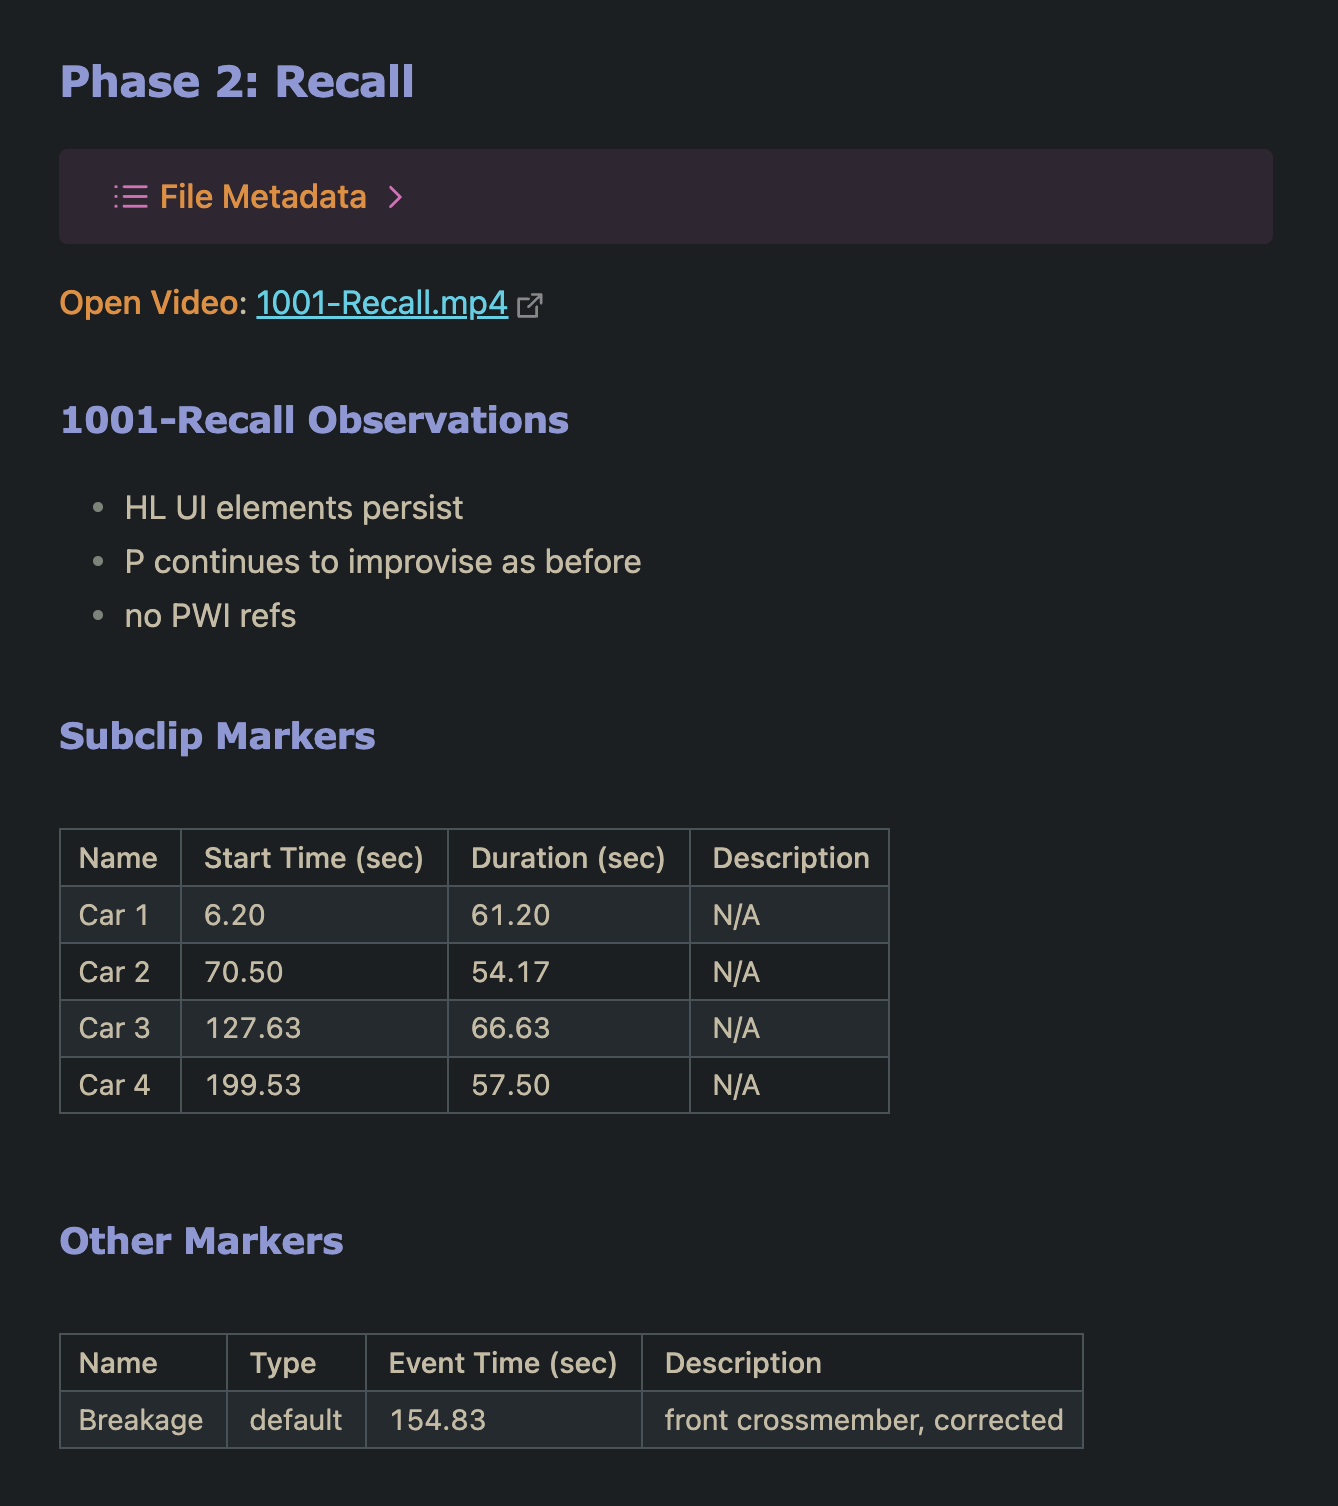Click the File Metadata callout title

pos(263,197)
